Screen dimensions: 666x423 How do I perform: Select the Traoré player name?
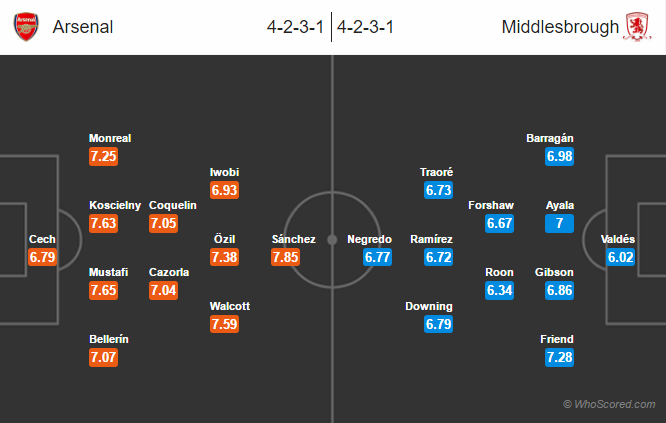[x=436, y=172]
